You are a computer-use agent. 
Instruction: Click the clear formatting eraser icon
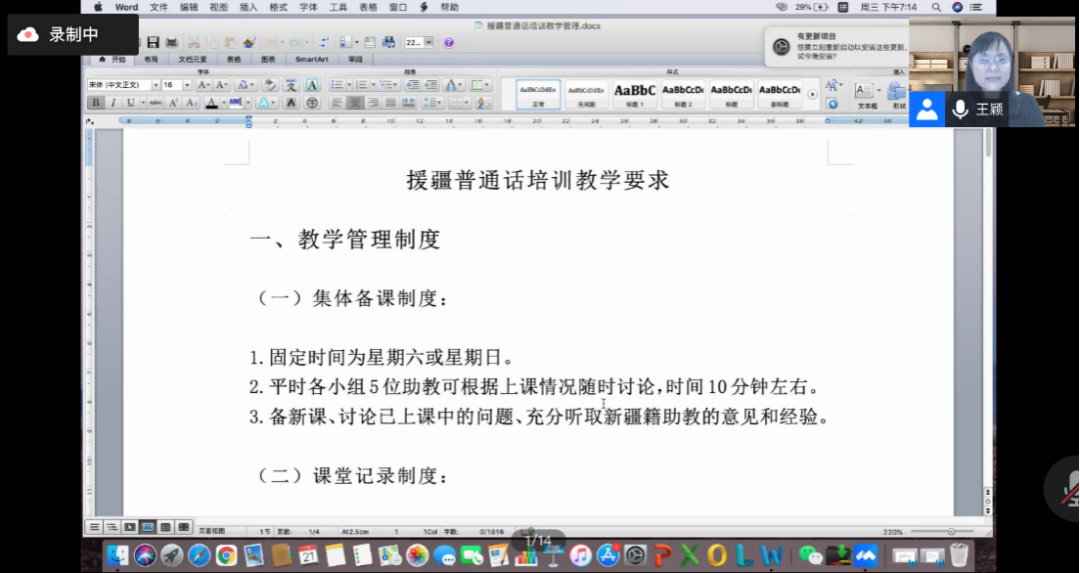tap(270, 85)
